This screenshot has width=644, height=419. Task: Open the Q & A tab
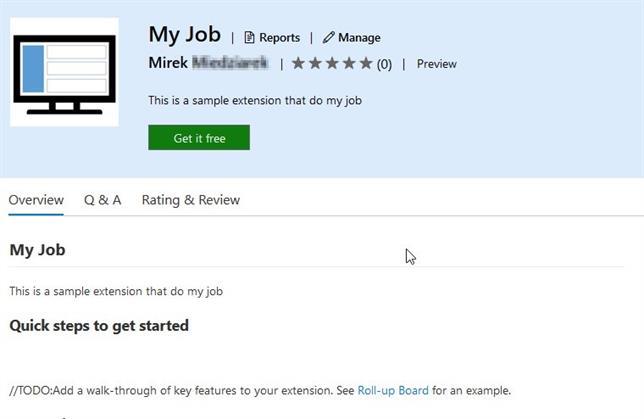click(103, 200)
